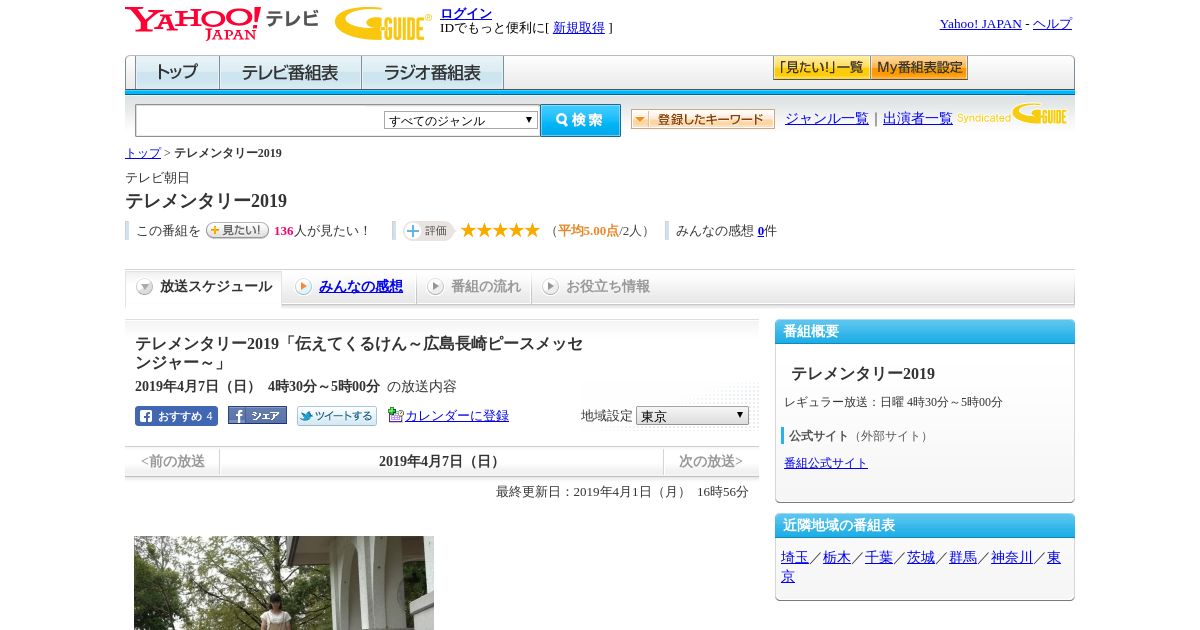Open the すべてのジャンル genre dropdown
Viewport: 1200px width, 630px height.
tap(461, 120)
